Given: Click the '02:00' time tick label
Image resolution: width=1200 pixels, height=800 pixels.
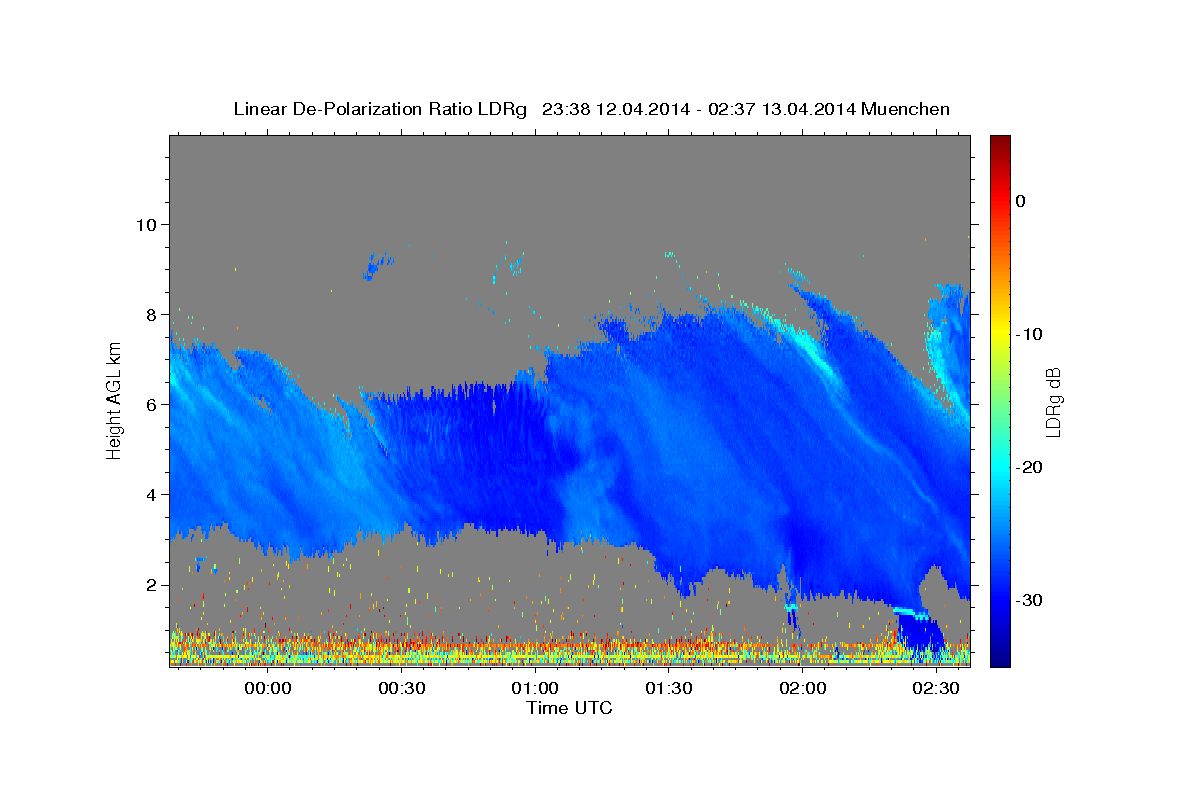Looking at the screenshot, I should tap(802, 688).
